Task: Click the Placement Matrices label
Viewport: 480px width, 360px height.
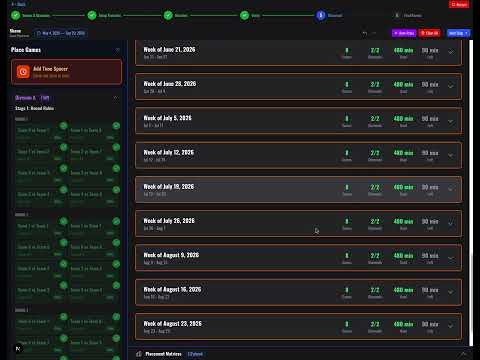Action: (163, 354)
